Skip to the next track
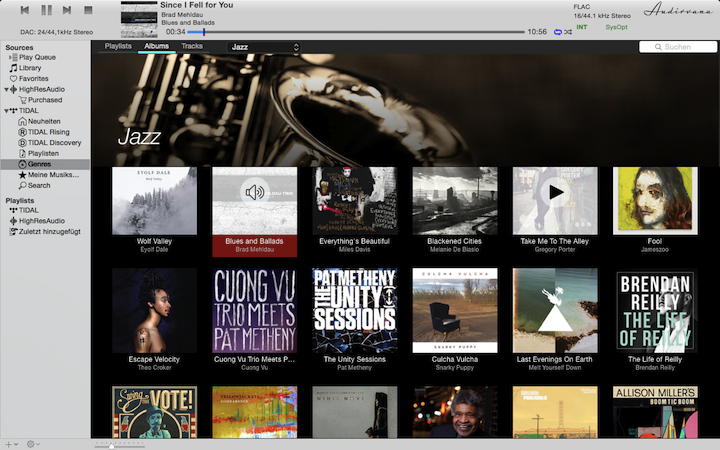The image size is (720, 450). pos(67,10)
